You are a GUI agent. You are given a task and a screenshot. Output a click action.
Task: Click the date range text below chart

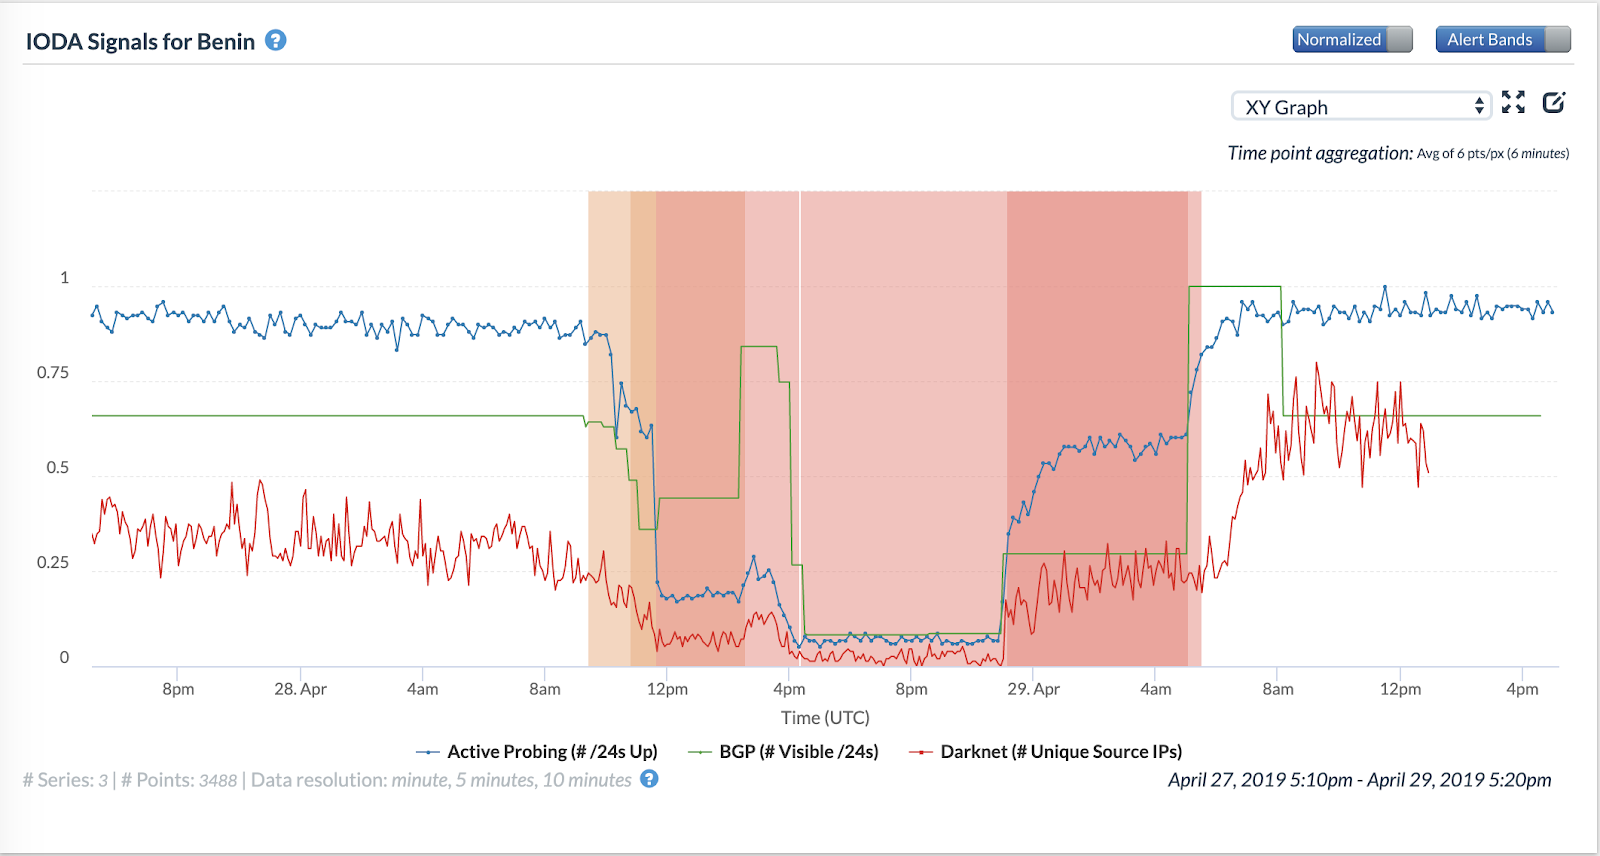[x=1359, y=780]
